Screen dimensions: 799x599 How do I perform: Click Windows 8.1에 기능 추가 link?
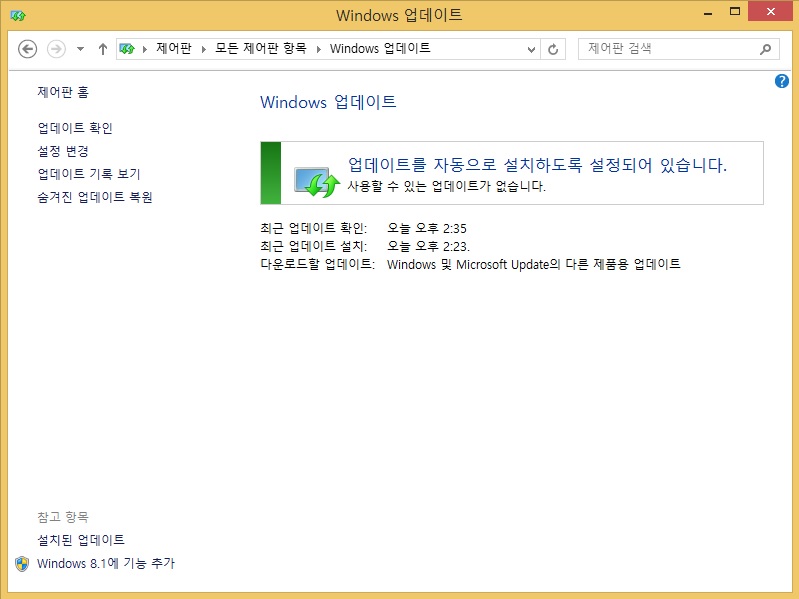coord(106,563)
